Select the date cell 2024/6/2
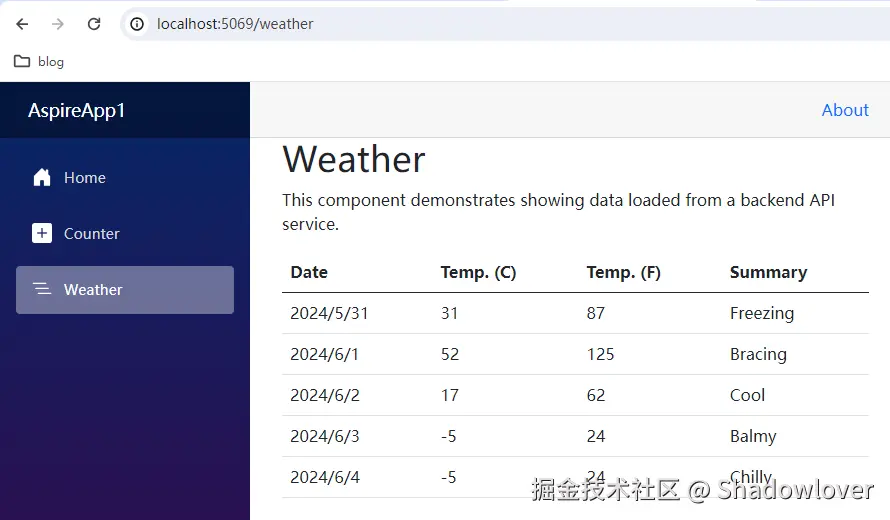The height and width of the screenshot is (520, 890). point(325,395)
